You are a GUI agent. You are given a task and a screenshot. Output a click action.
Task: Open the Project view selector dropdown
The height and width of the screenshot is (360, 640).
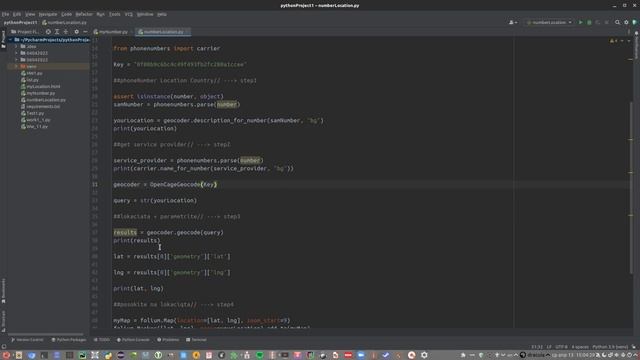pyautogui.click(x=25, y=32)
